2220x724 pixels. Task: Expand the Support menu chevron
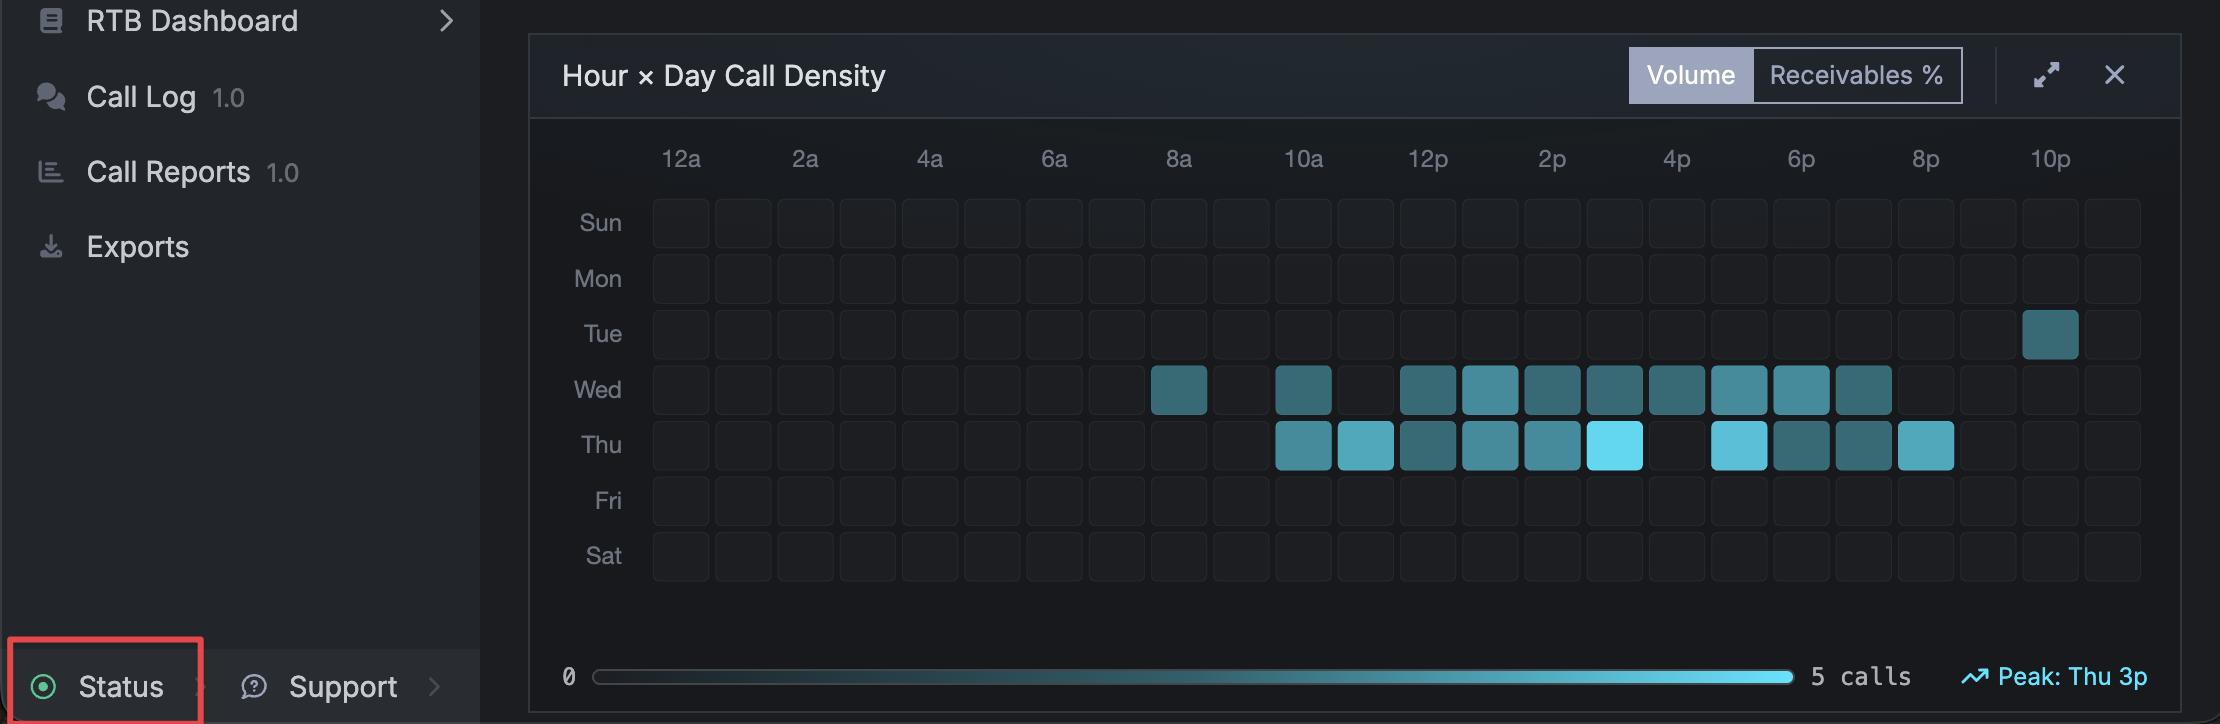pos(434,686)
